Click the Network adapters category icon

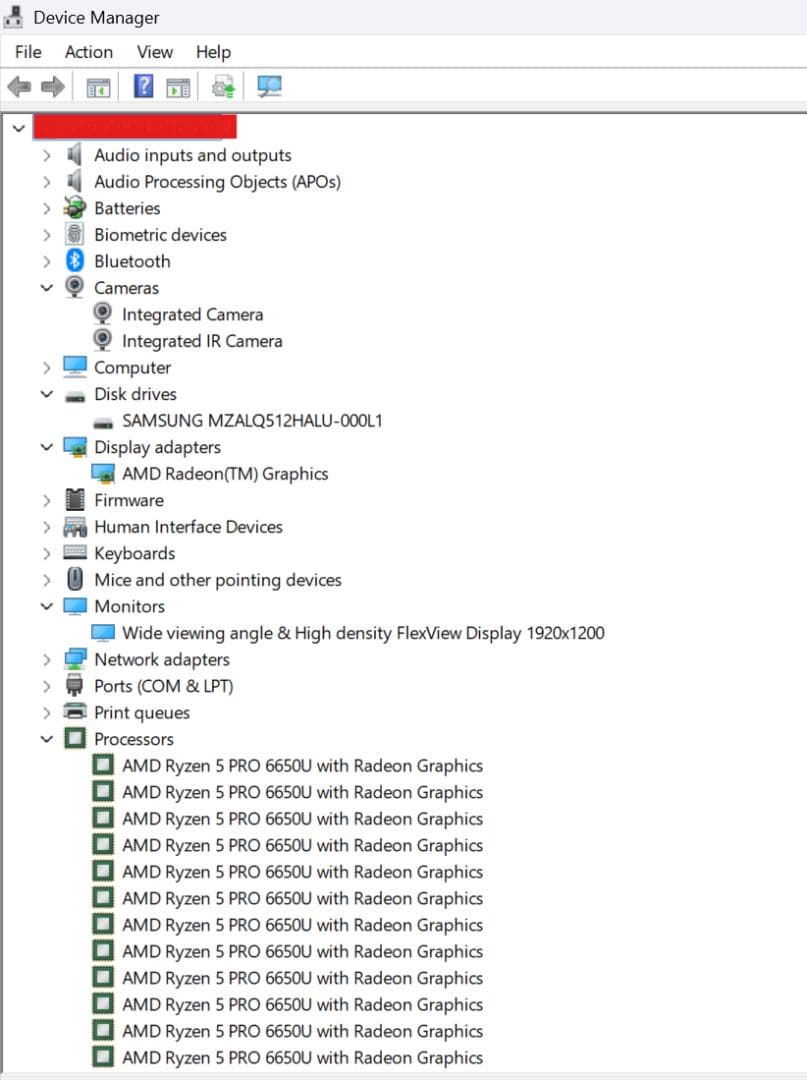74,659
